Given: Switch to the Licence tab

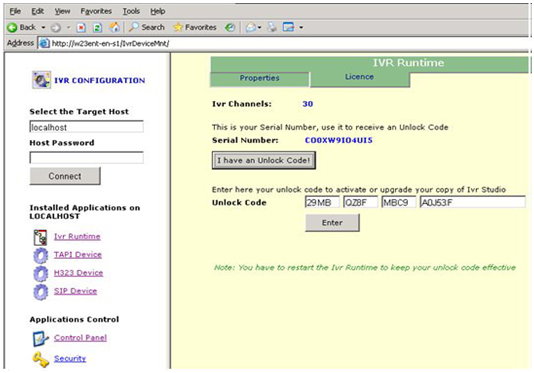Looking at the screenshot, I should pyautogui.click(x=360, y=77).
